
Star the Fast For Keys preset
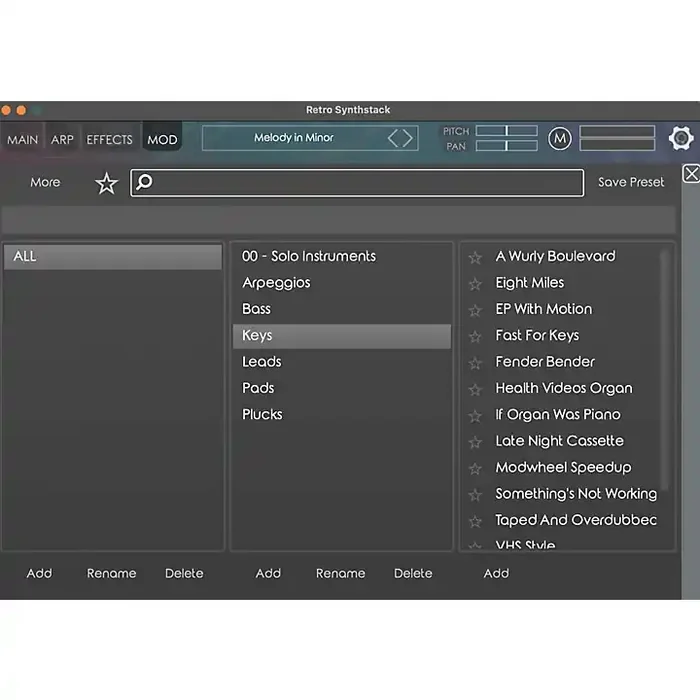475,337
